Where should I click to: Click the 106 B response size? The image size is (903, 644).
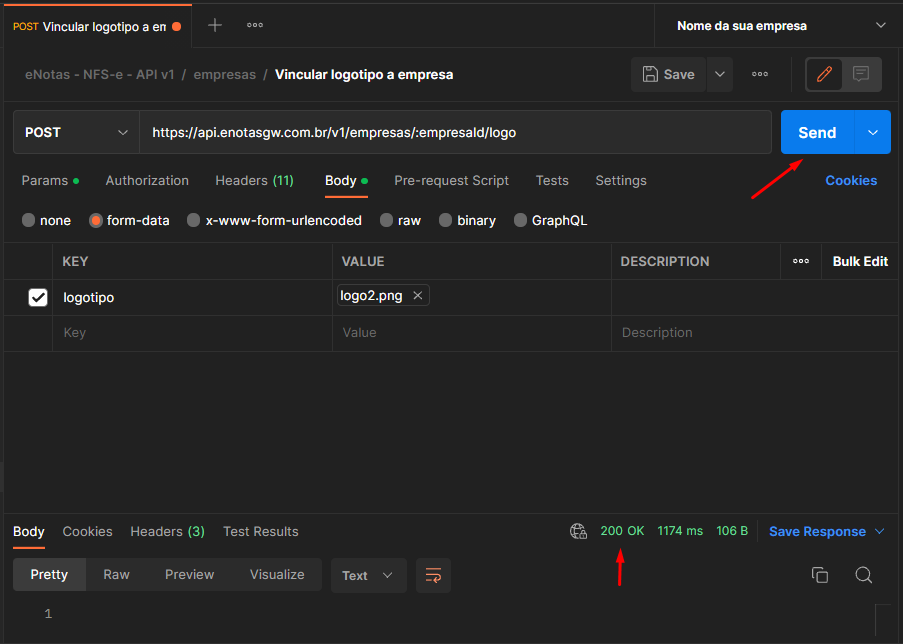click(732, 531)
